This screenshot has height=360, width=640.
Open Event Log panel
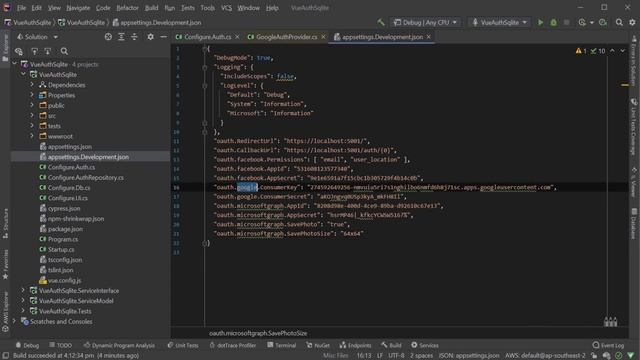(x=608, y=345)
